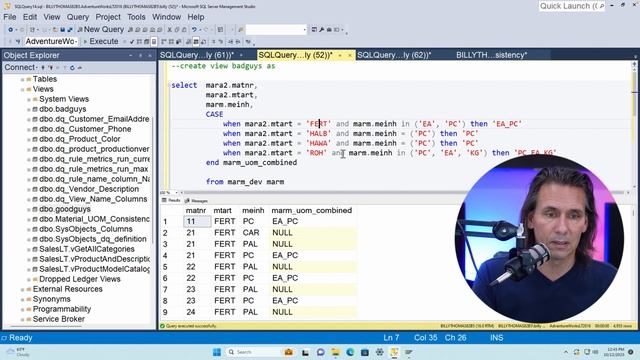This screenshot has height=360, width=640.
Task: Open the Connect dropdown in Object Explorer
Action: point(21,67)
